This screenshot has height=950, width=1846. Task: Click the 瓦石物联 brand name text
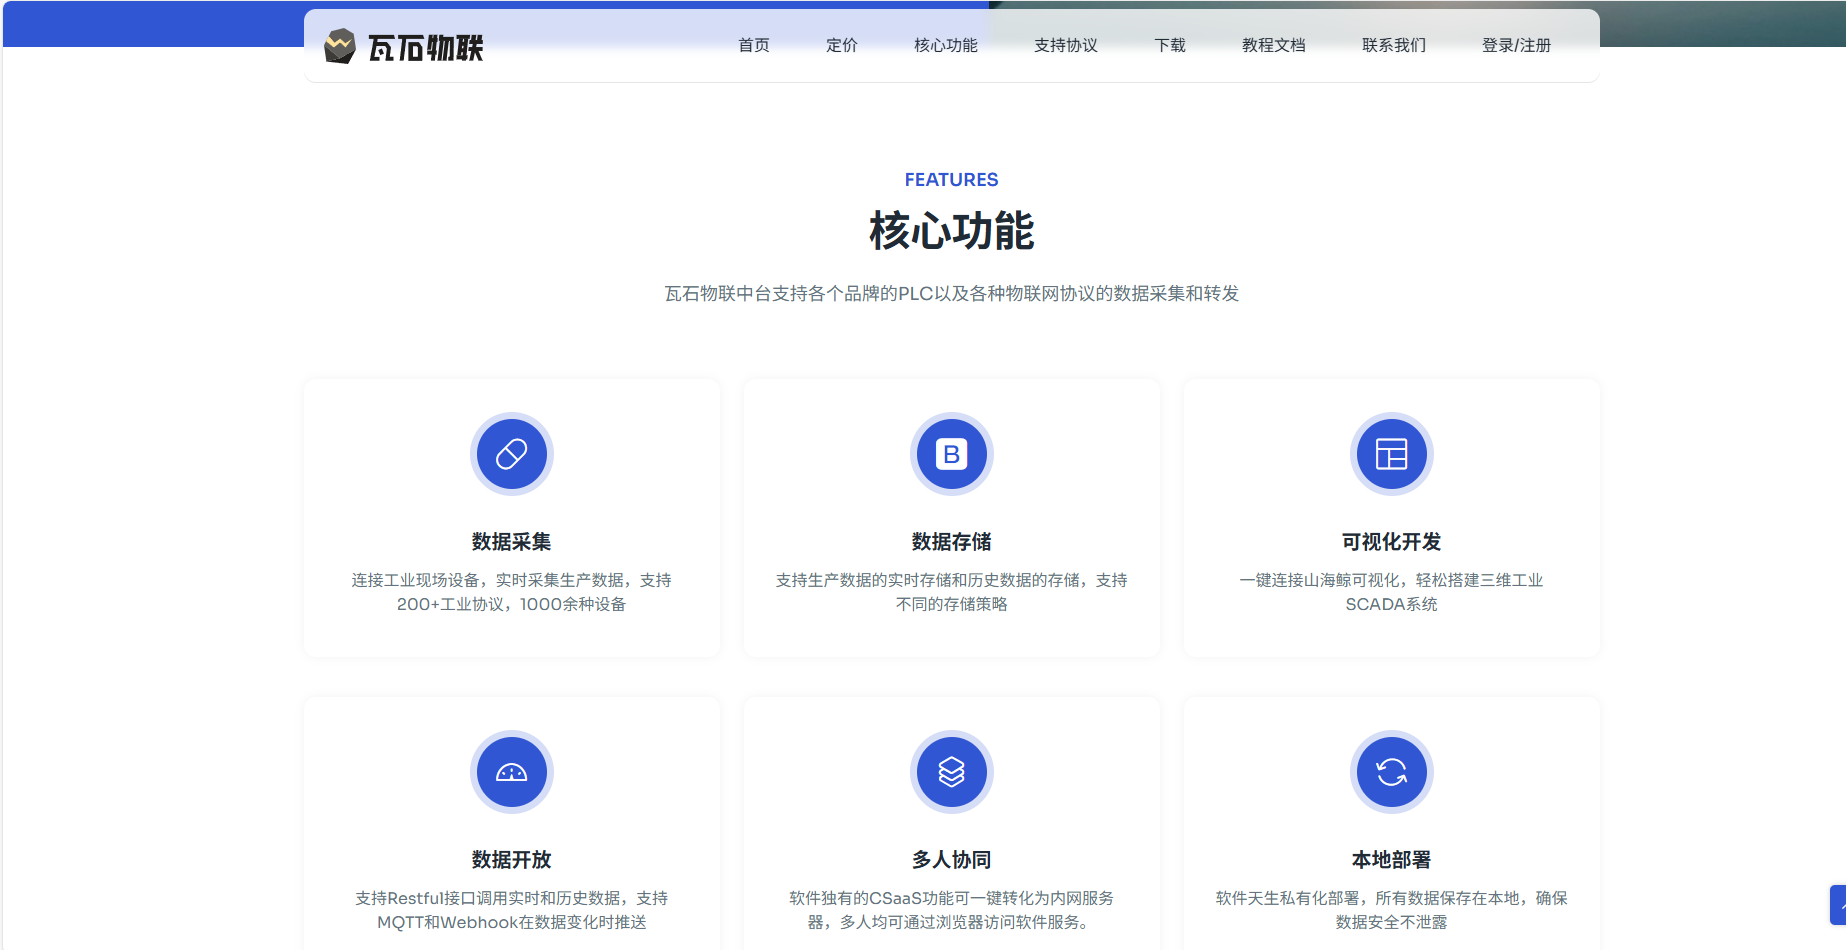[426, 47]
